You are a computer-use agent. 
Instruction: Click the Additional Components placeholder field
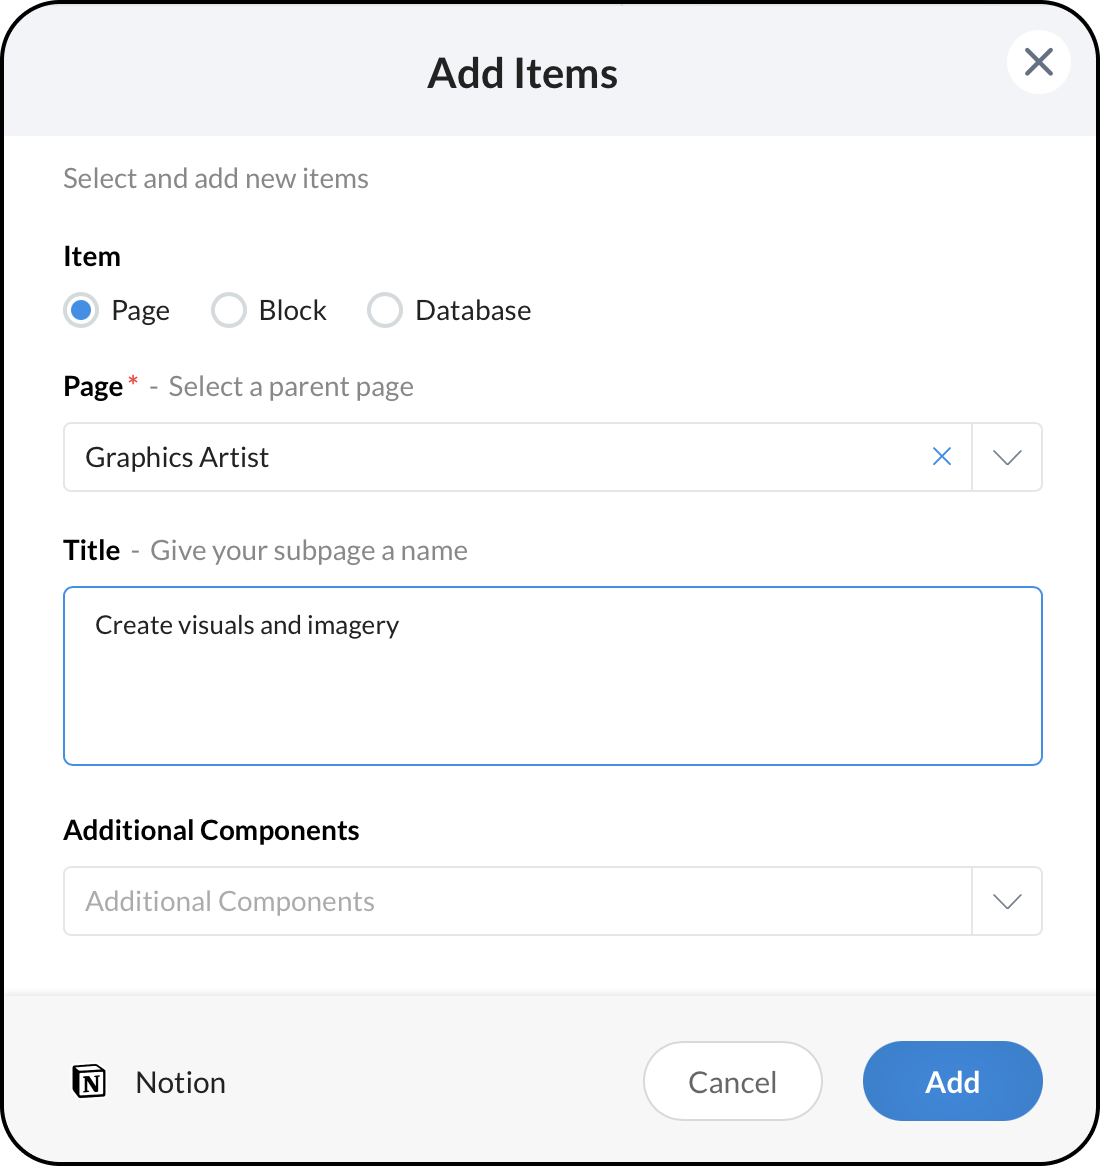coord(500,901)
